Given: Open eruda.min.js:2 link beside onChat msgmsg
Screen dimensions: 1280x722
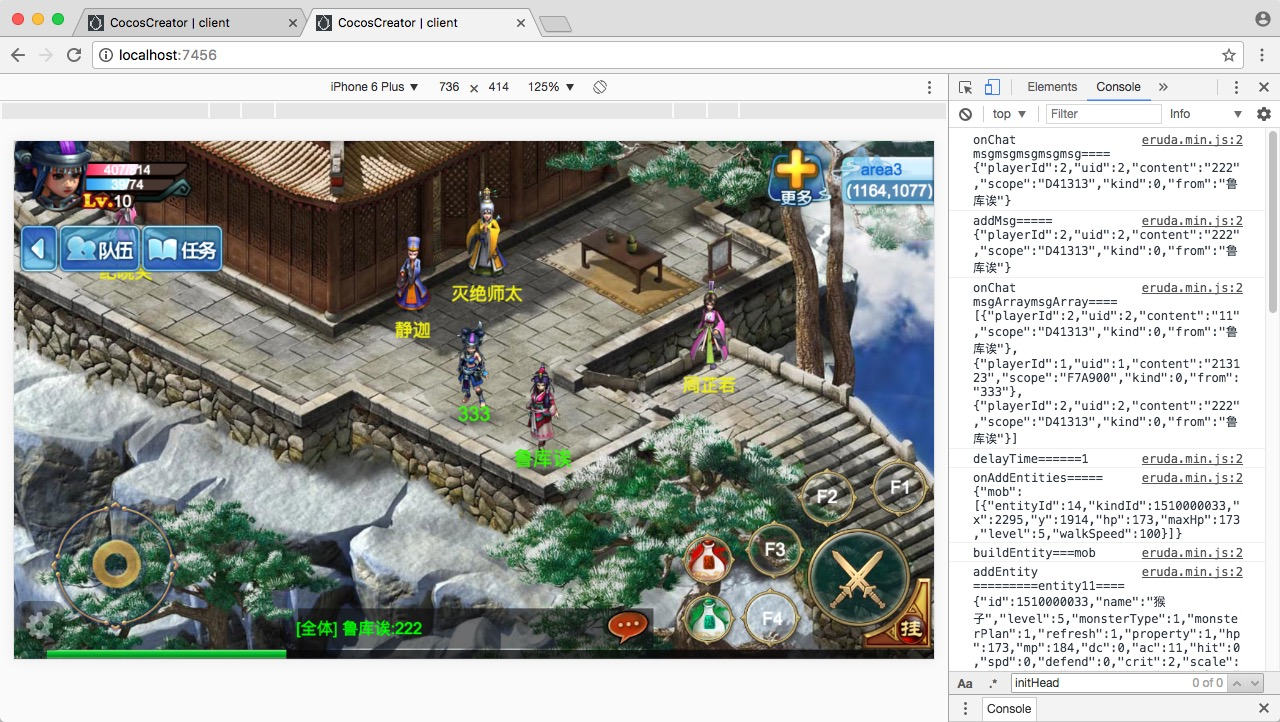Looking at the screenshot, I should [x=1192, y=140].
